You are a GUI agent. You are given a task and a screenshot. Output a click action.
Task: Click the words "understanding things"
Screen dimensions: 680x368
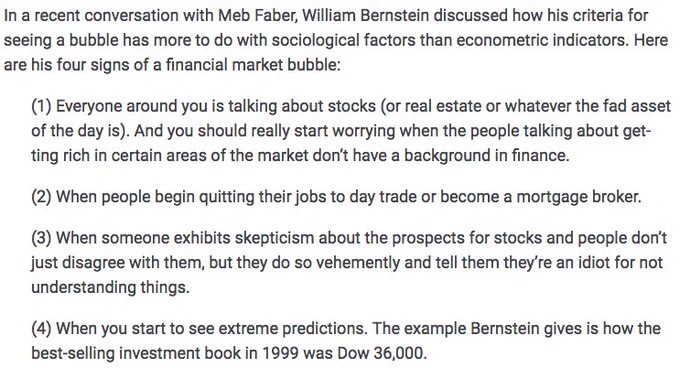click(x=110, y=287)
